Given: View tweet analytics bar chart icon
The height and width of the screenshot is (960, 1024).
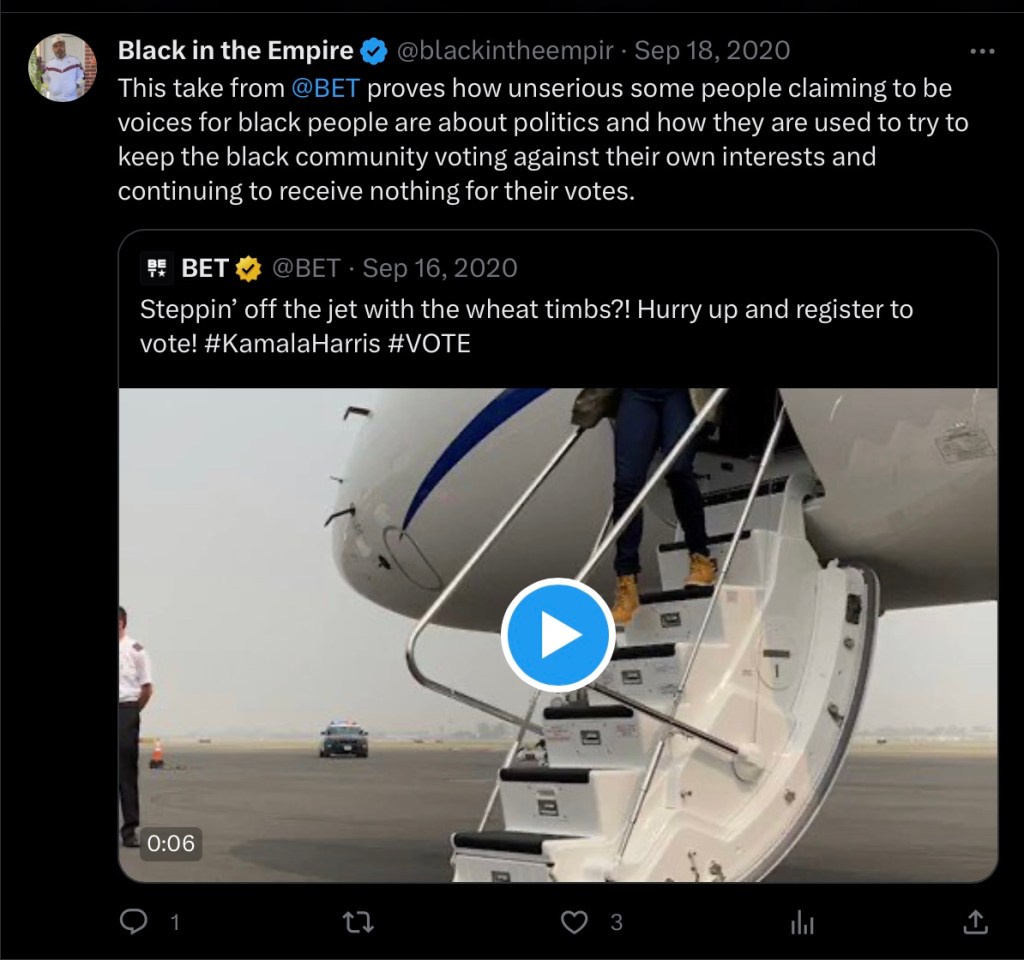Looking at the screenshot, I should pos(802,921).
